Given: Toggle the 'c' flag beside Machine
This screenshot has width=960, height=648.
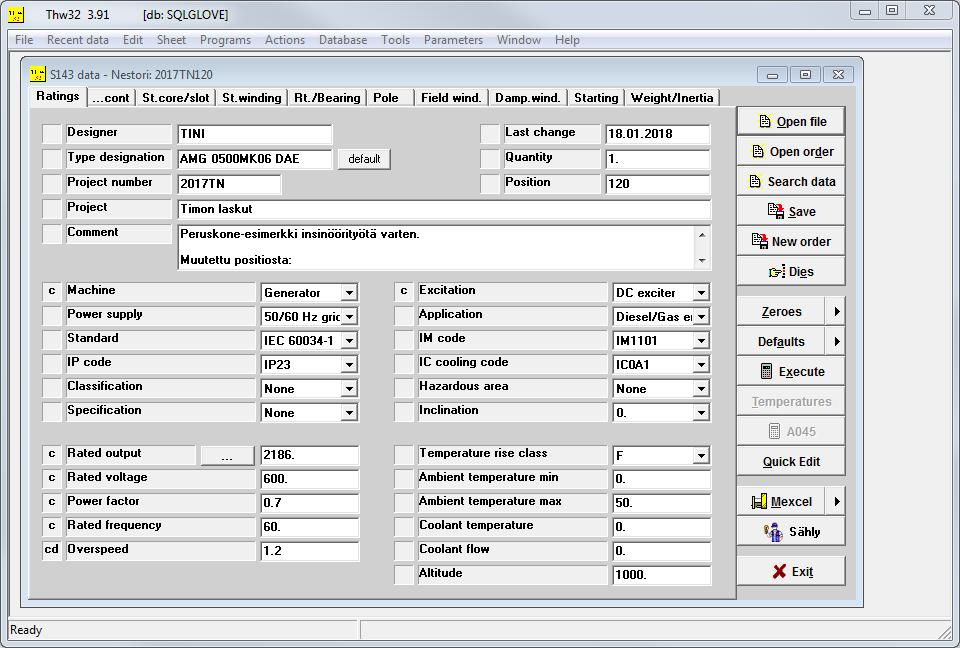Looking at the screenshot, I should click(x=52, y=292).
